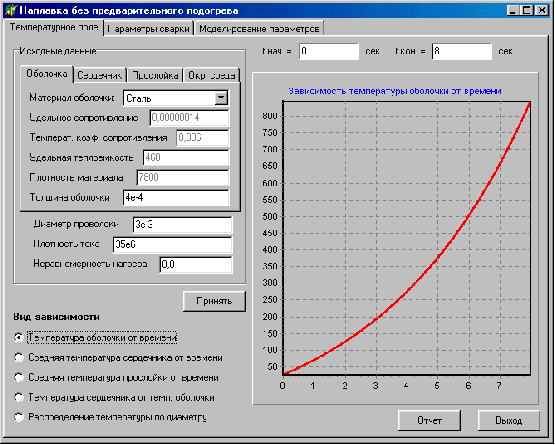
Task: Select Температура сердечника от темп. оболочки
Action: coord(19,397)
